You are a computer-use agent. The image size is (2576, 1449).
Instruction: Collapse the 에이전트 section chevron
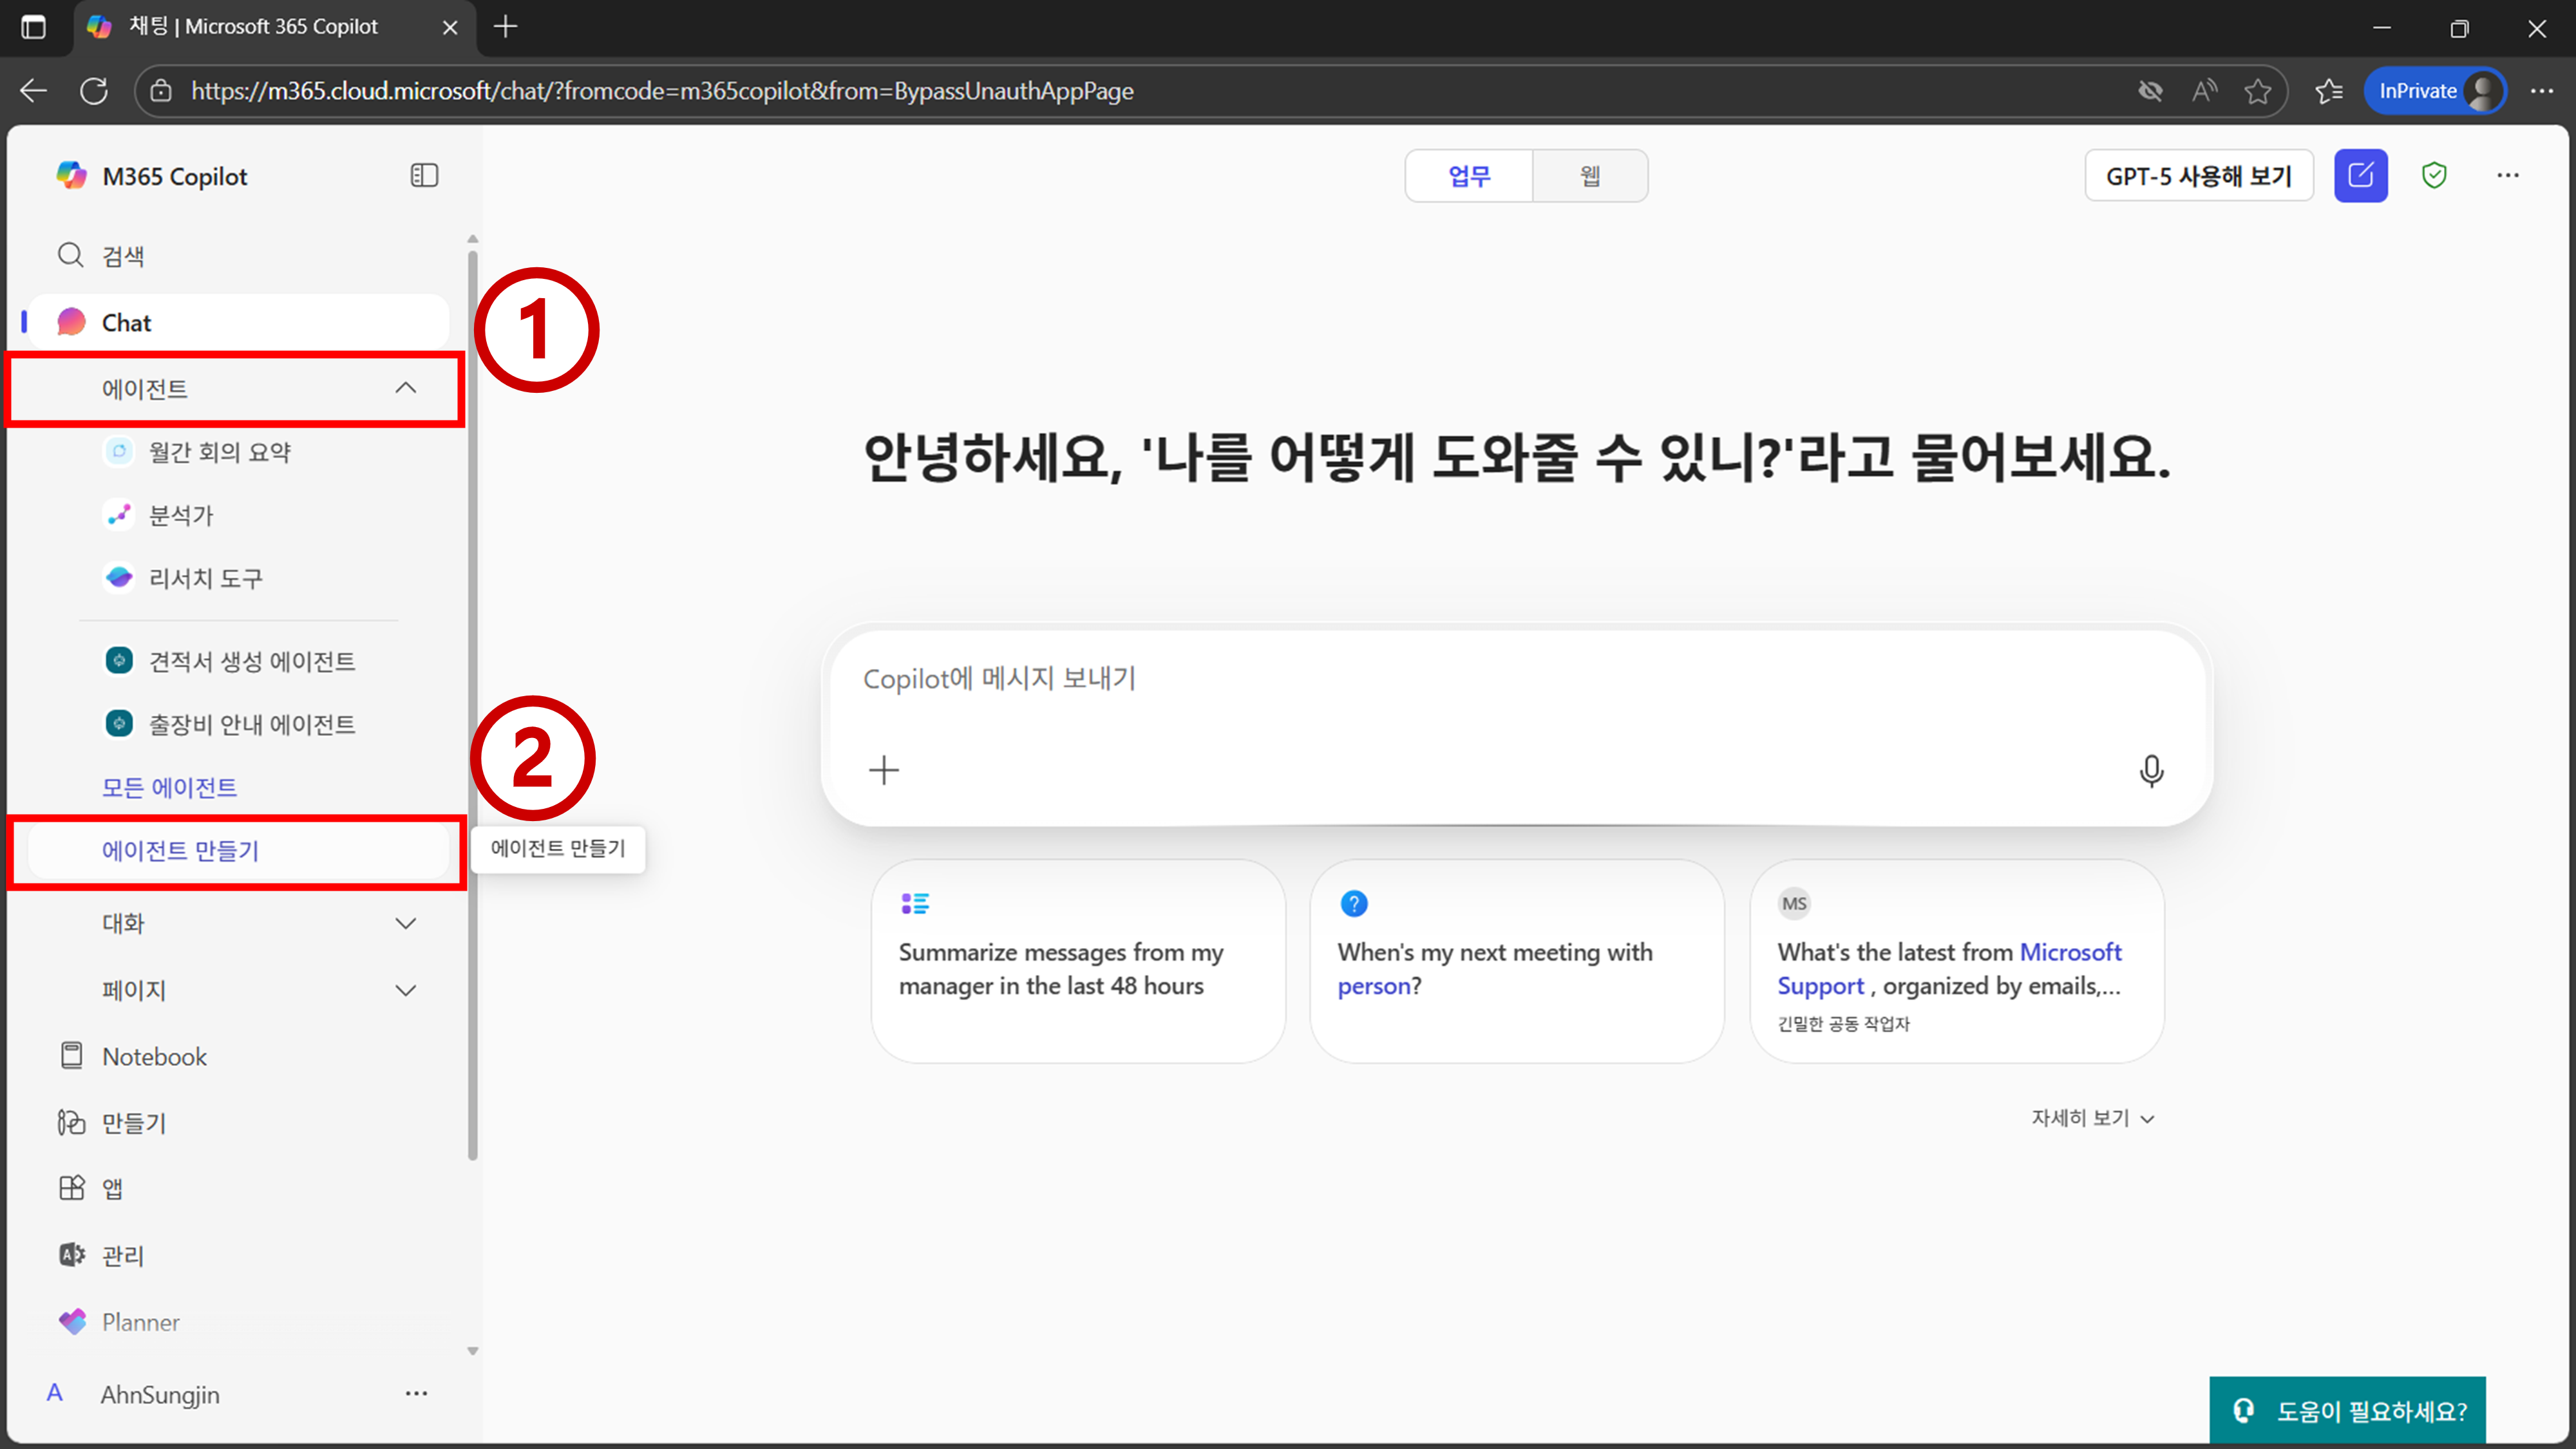pos(405,388)
